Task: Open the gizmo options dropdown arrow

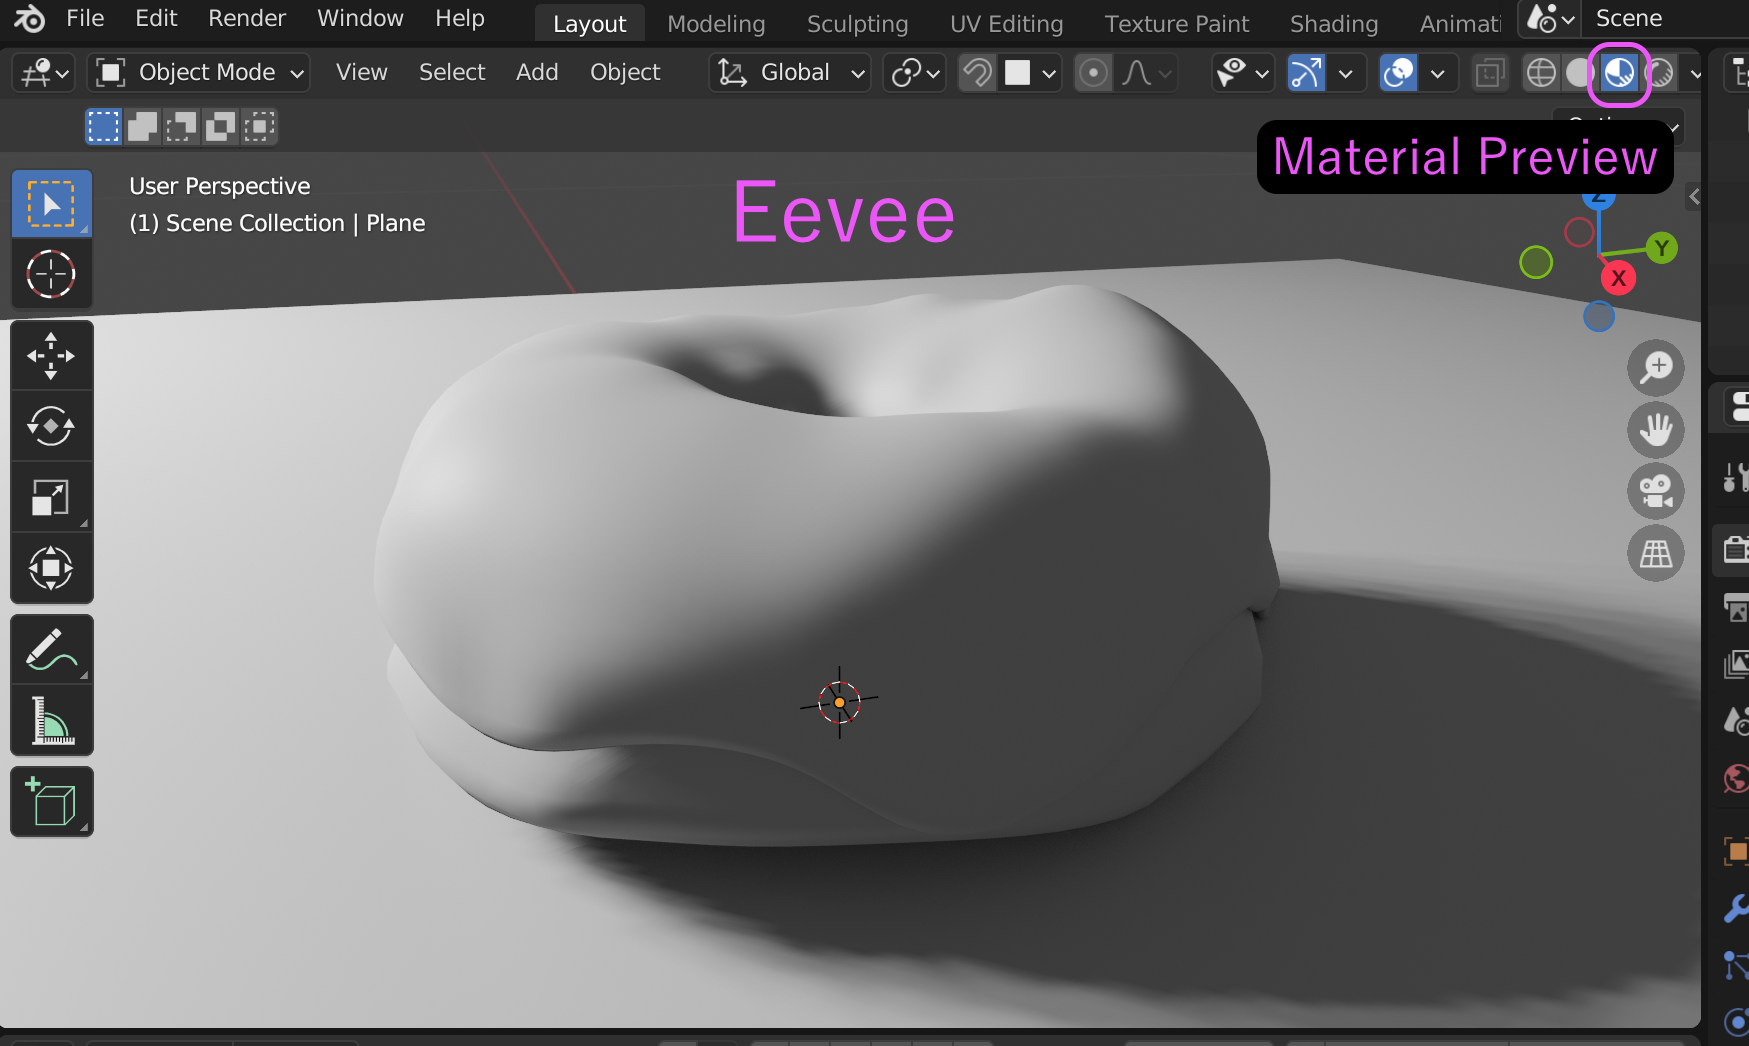Action: pyautogui.click(x=1346, y=73)
